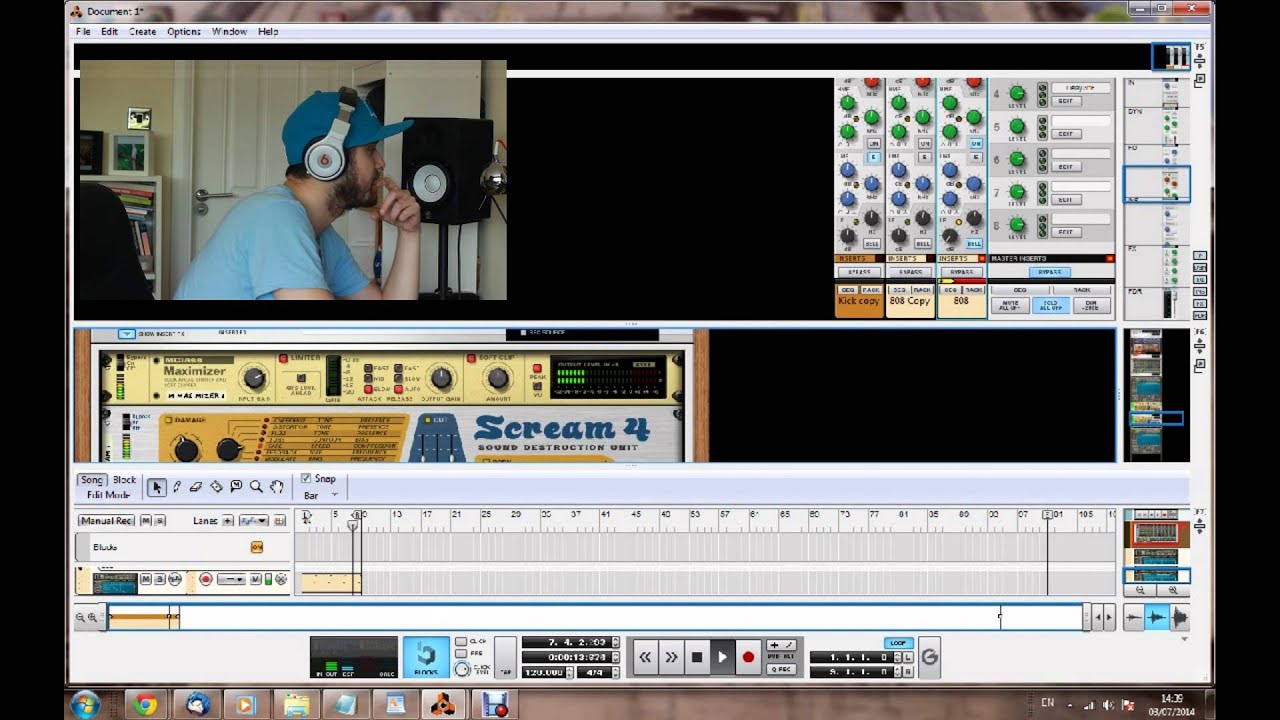The width and height of the screenshot is (1280, 720).
Task: Toggle the Snap checkbox
Action: tap(306, 478)
